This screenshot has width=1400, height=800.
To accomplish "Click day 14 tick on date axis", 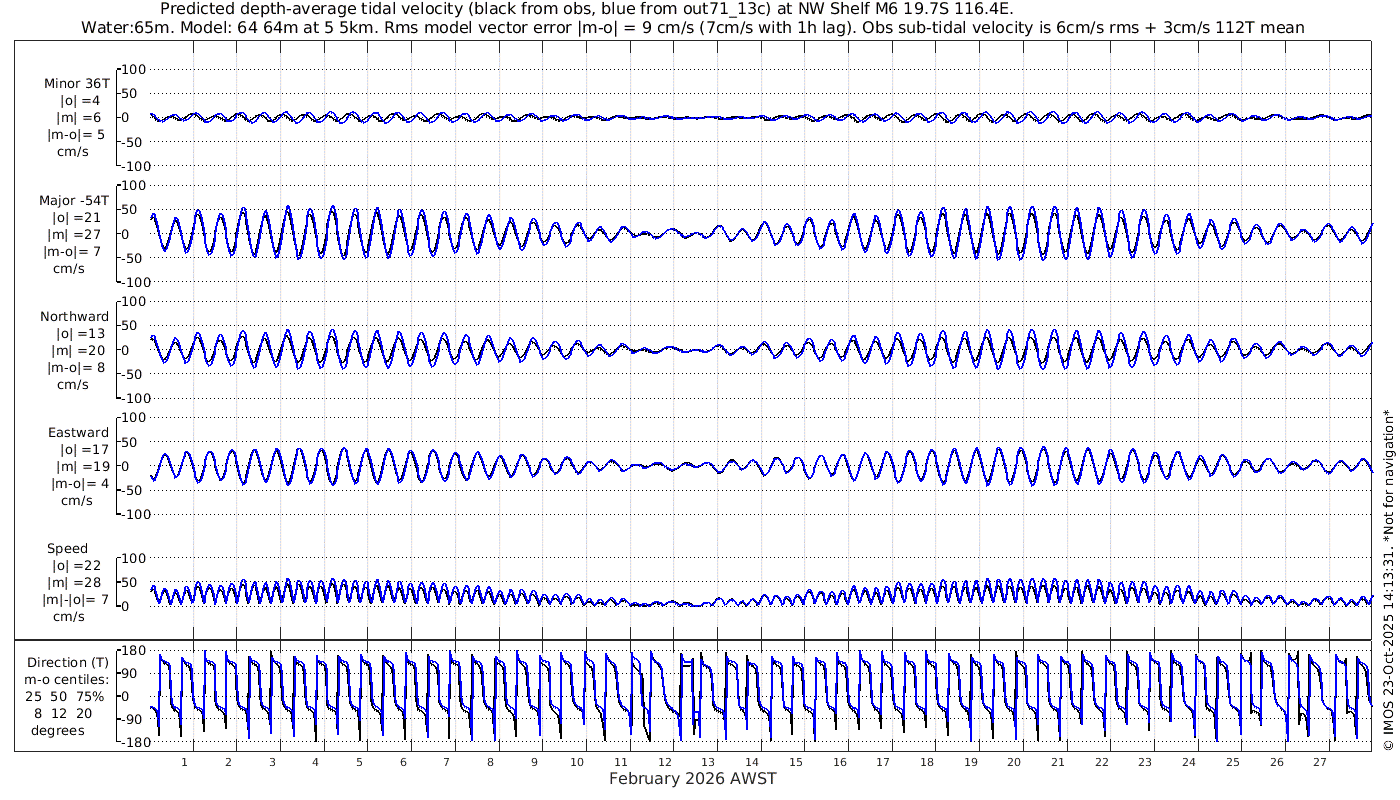I will (752, 762).
